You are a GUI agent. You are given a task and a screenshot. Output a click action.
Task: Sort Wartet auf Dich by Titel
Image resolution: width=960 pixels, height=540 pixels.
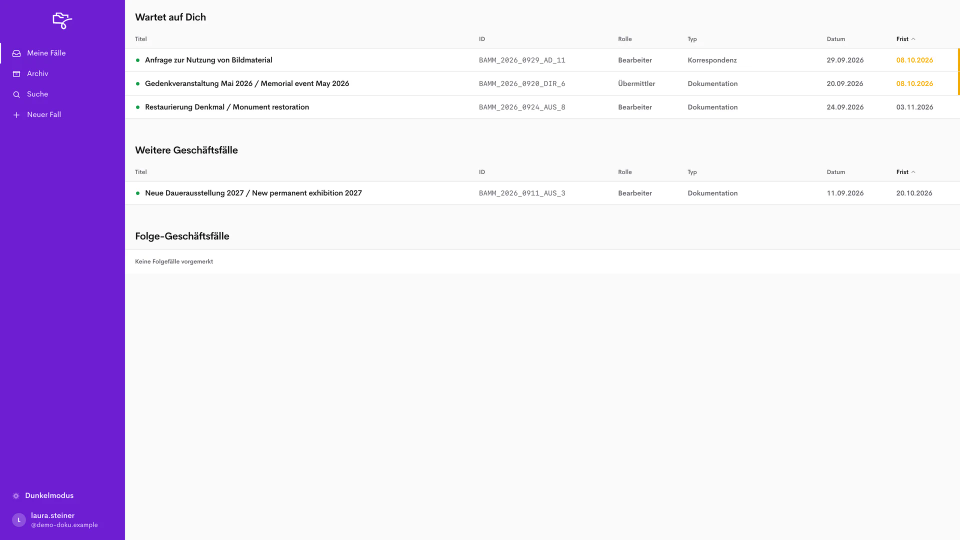tap(141, 39)
